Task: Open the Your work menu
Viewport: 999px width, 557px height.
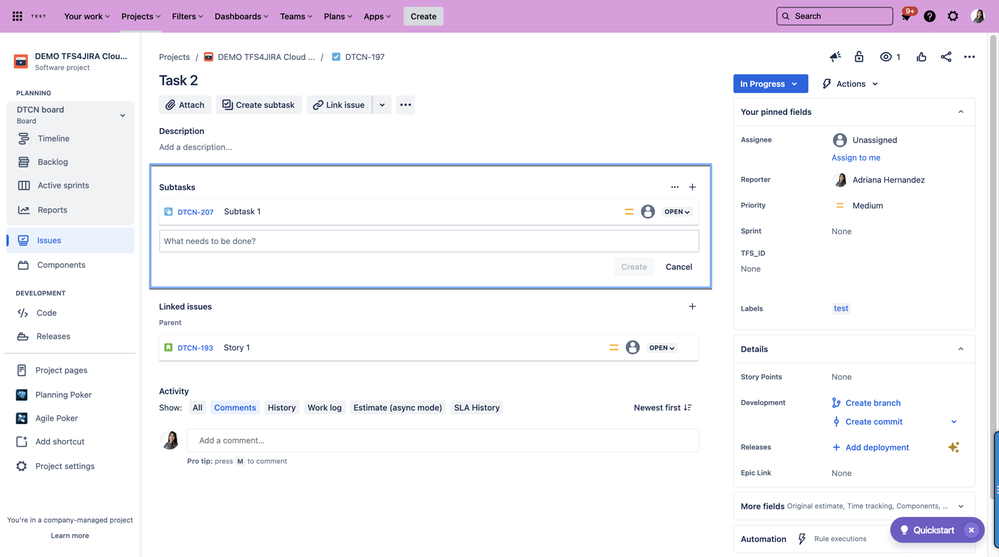Action: tap(87, 16)
